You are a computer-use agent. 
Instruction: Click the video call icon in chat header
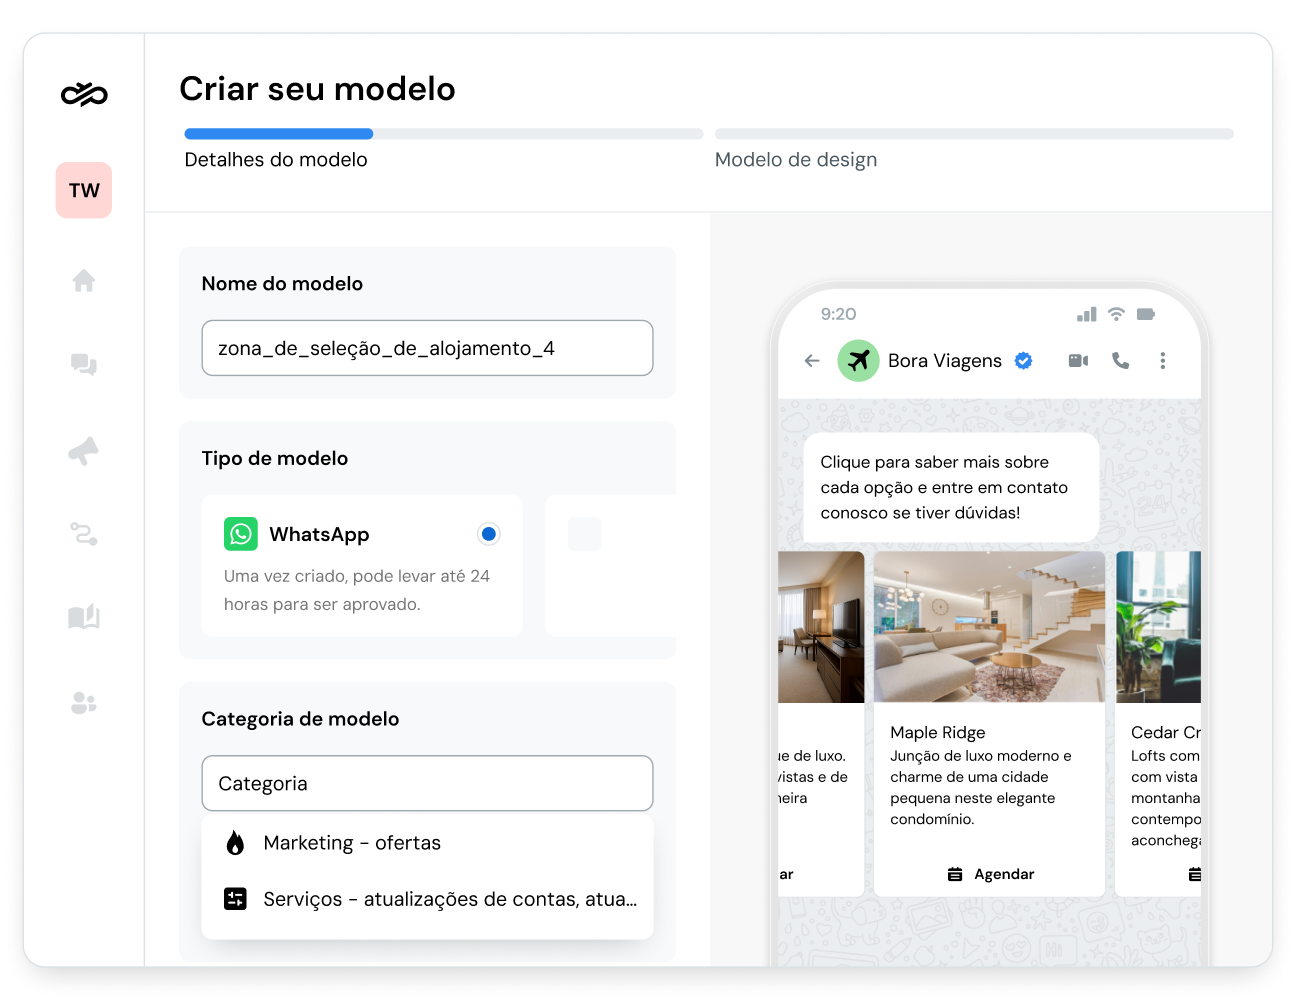click(x=1078, y=361)
